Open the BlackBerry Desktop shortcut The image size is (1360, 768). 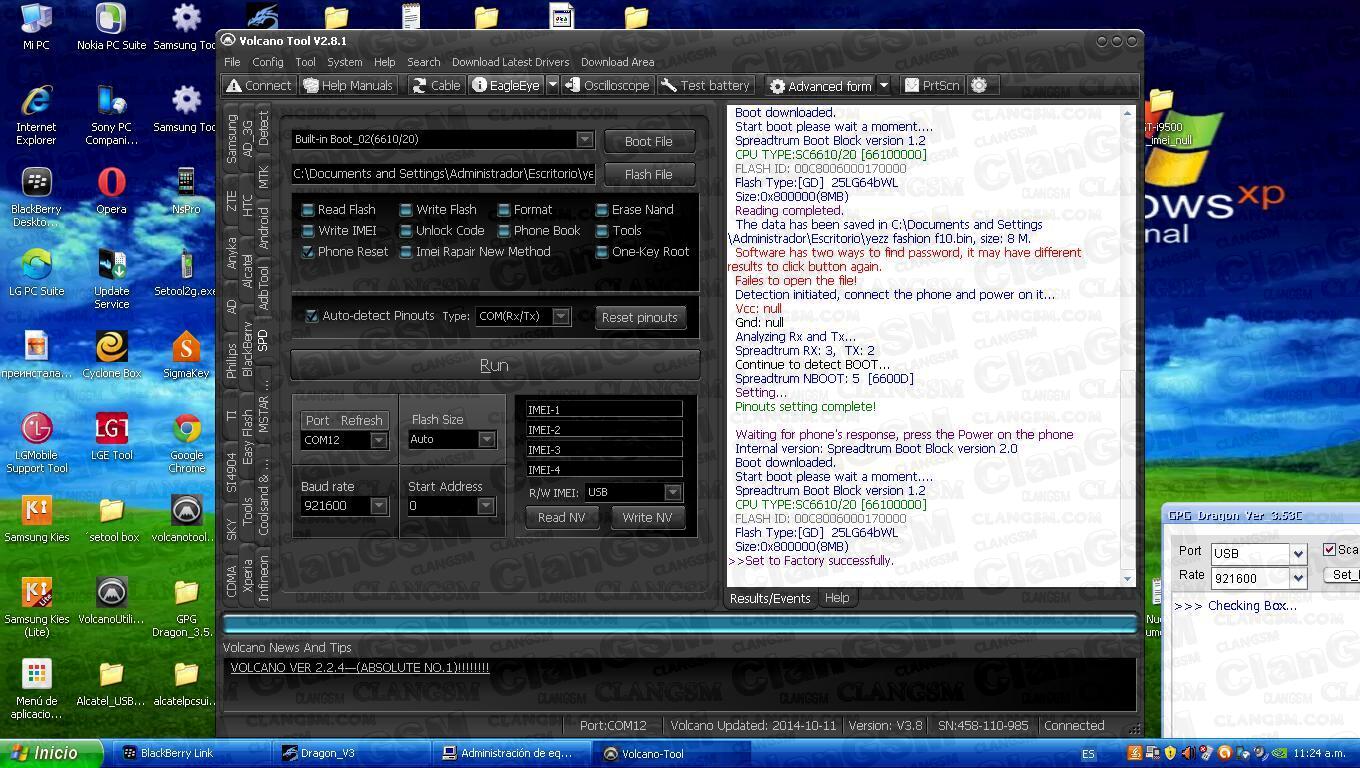pos(36,197)
